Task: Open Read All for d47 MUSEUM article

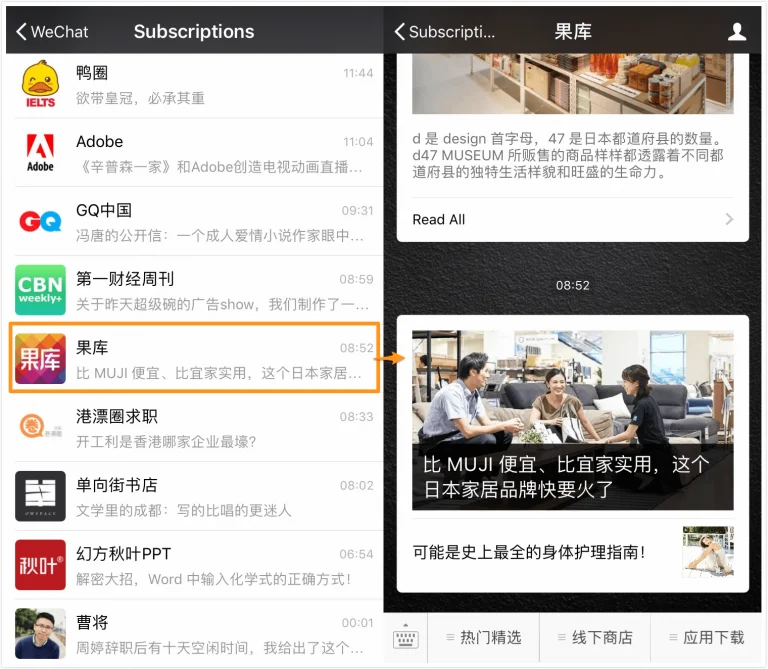Action: click(572, 219)
